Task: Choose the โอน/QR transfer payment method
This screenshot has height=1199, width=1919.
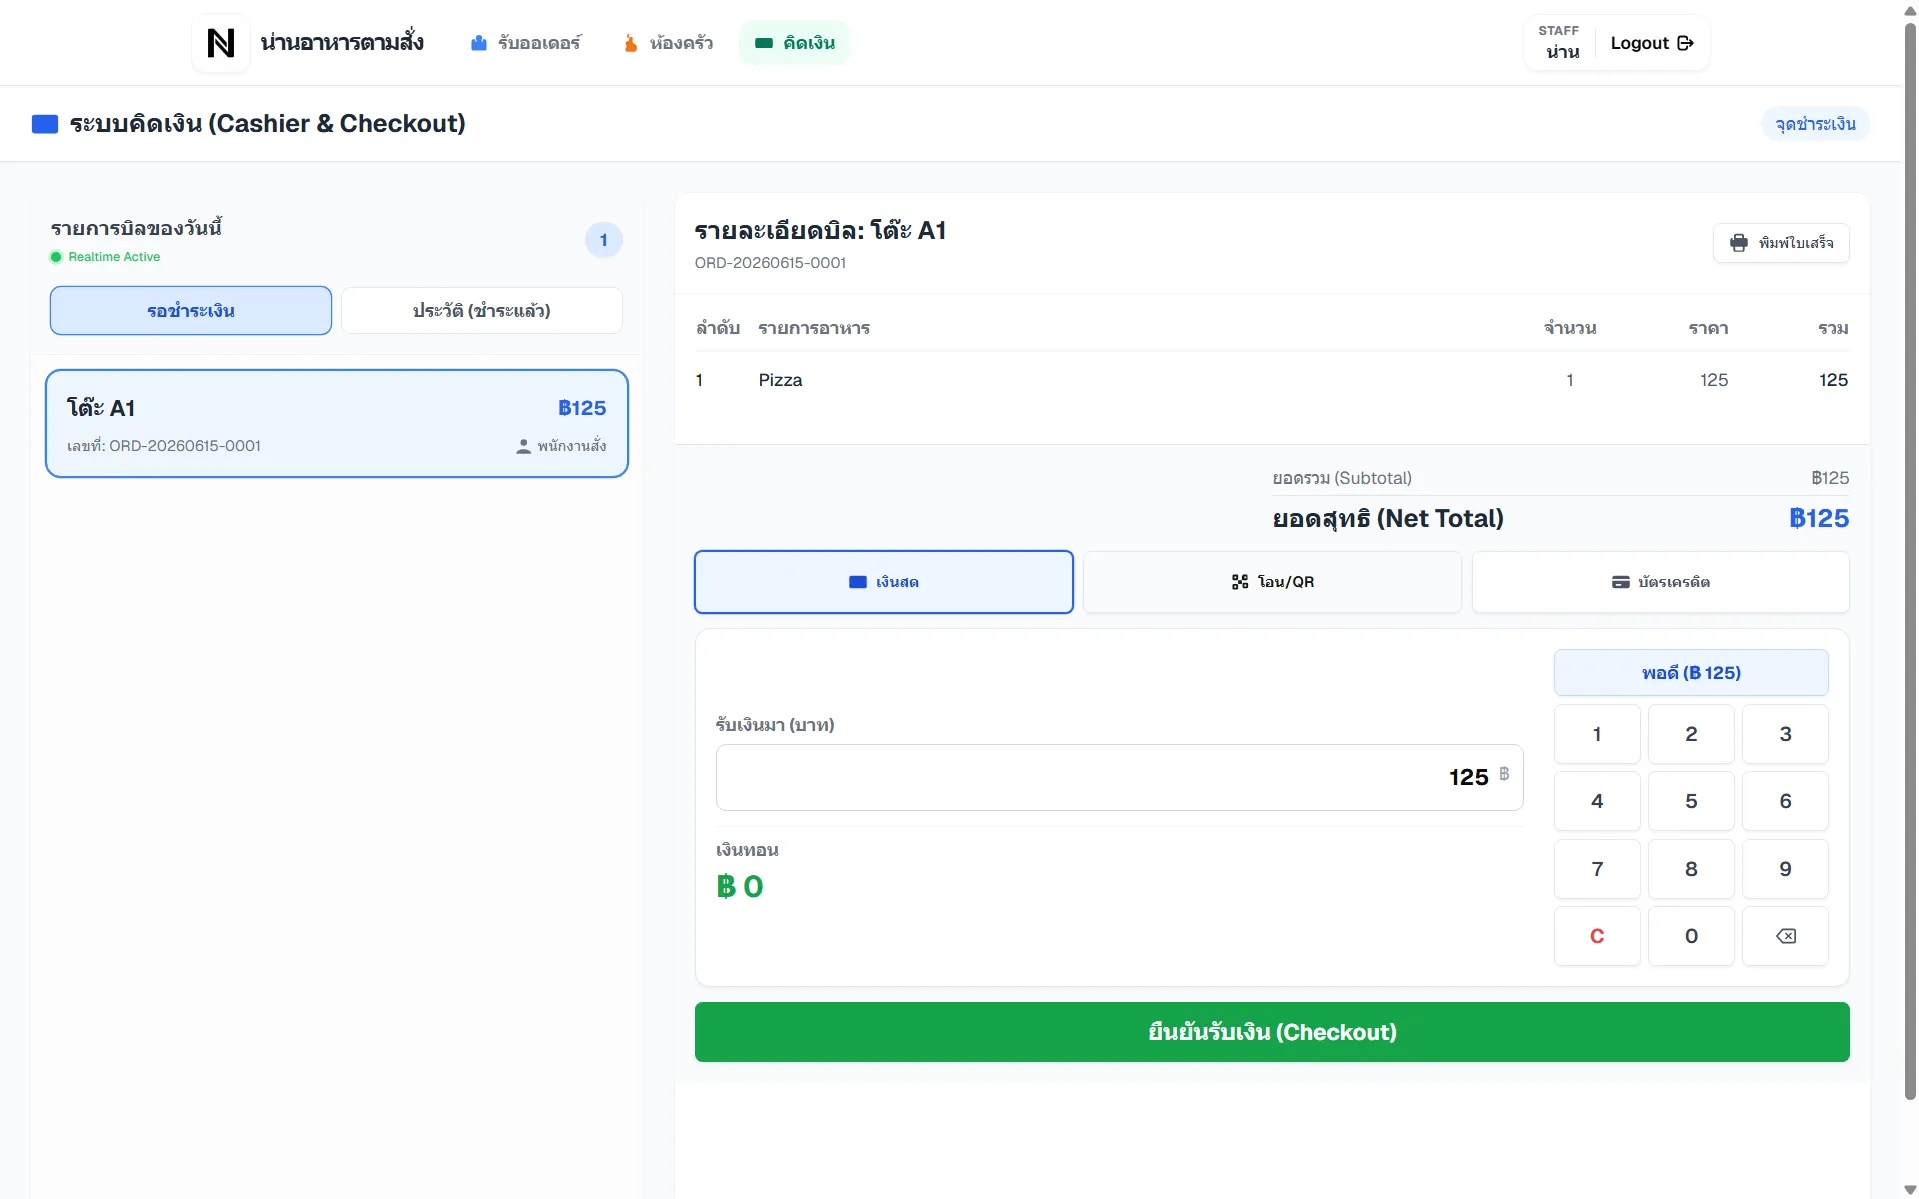Action: (x=1272, y=582)
